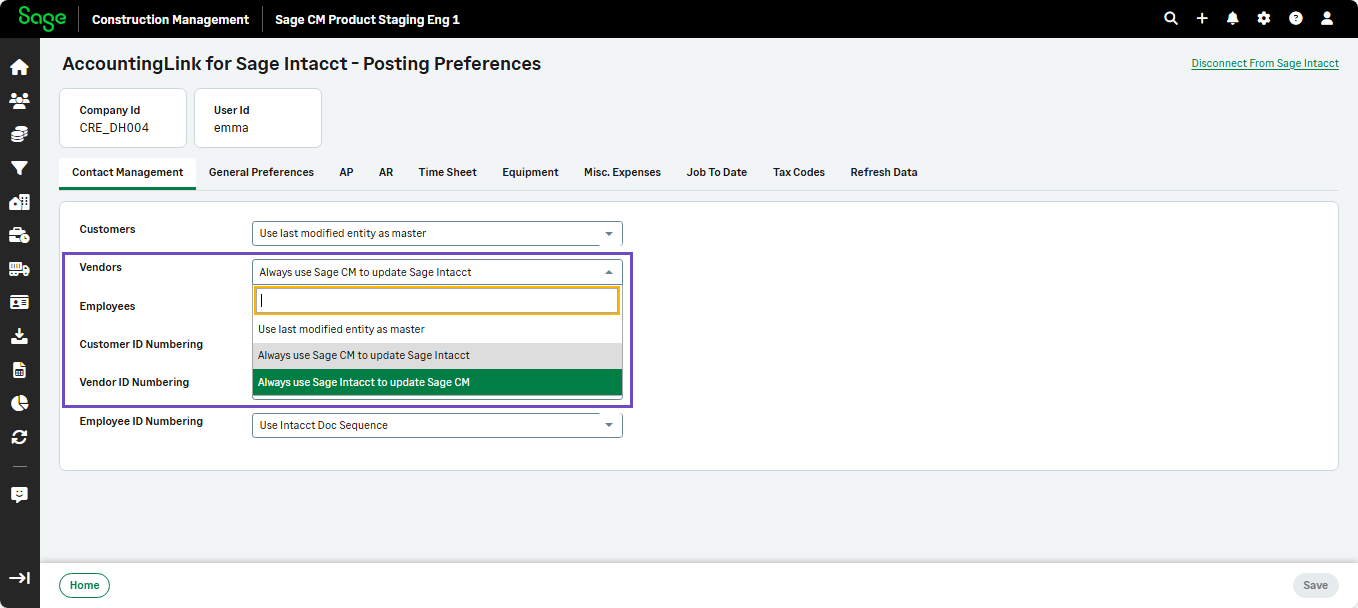Open the Job To Date tab
Viewport: 1358px width, 608px height.
click(x=717, y=172)
